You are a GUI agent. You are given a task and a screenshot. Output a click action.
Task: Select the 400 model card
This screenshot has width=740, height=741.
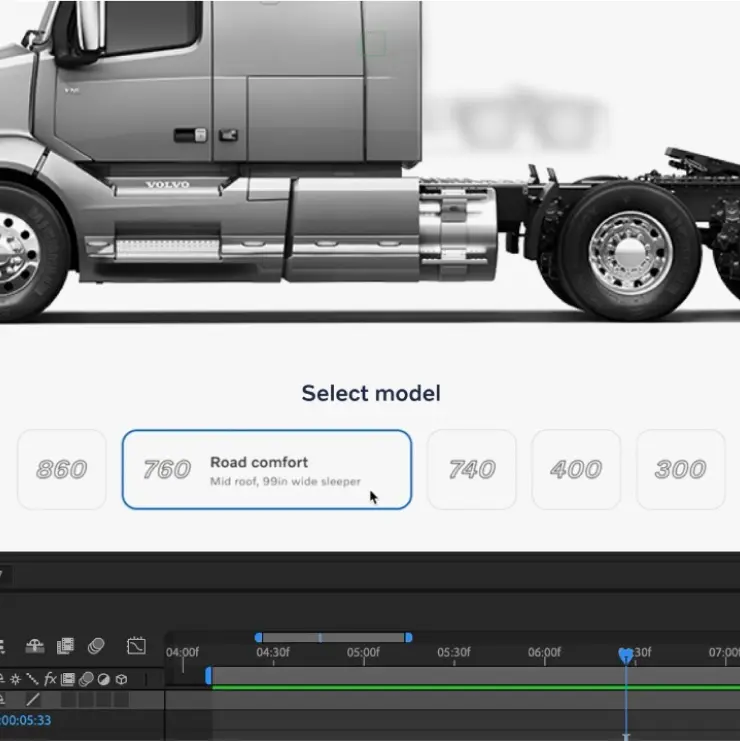point(576,469)
